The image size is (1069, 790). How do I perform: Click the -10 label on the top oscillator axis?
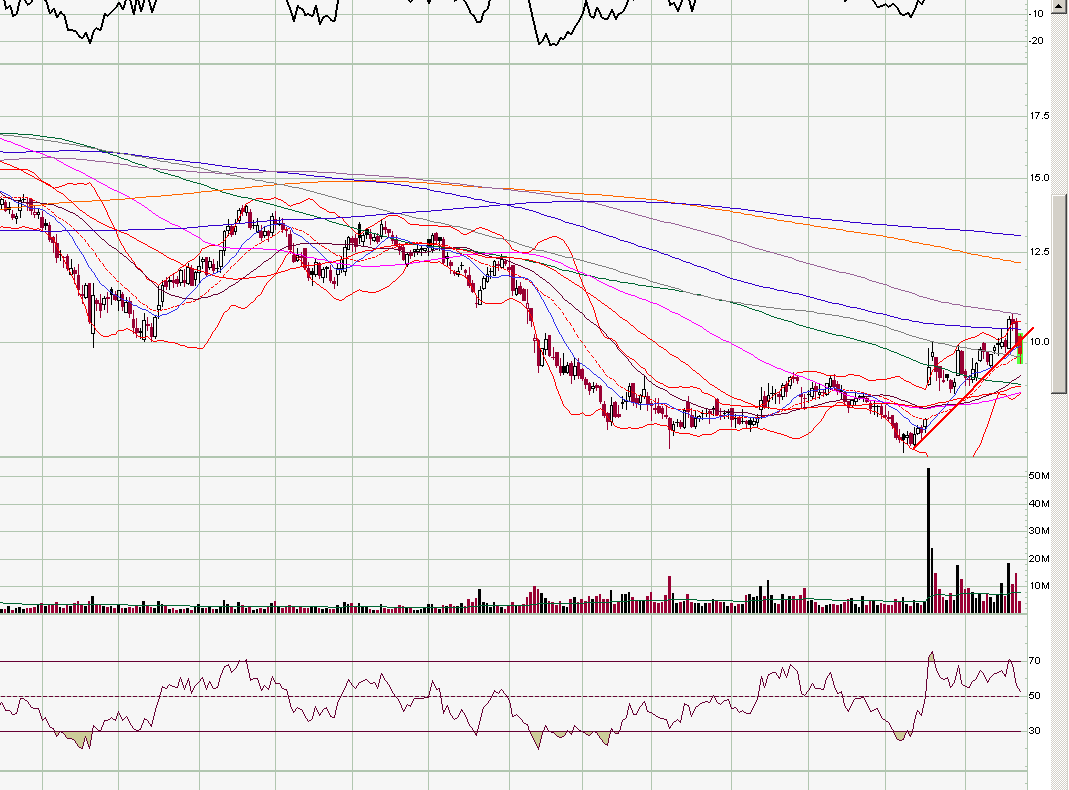[x=1037, y=14]
